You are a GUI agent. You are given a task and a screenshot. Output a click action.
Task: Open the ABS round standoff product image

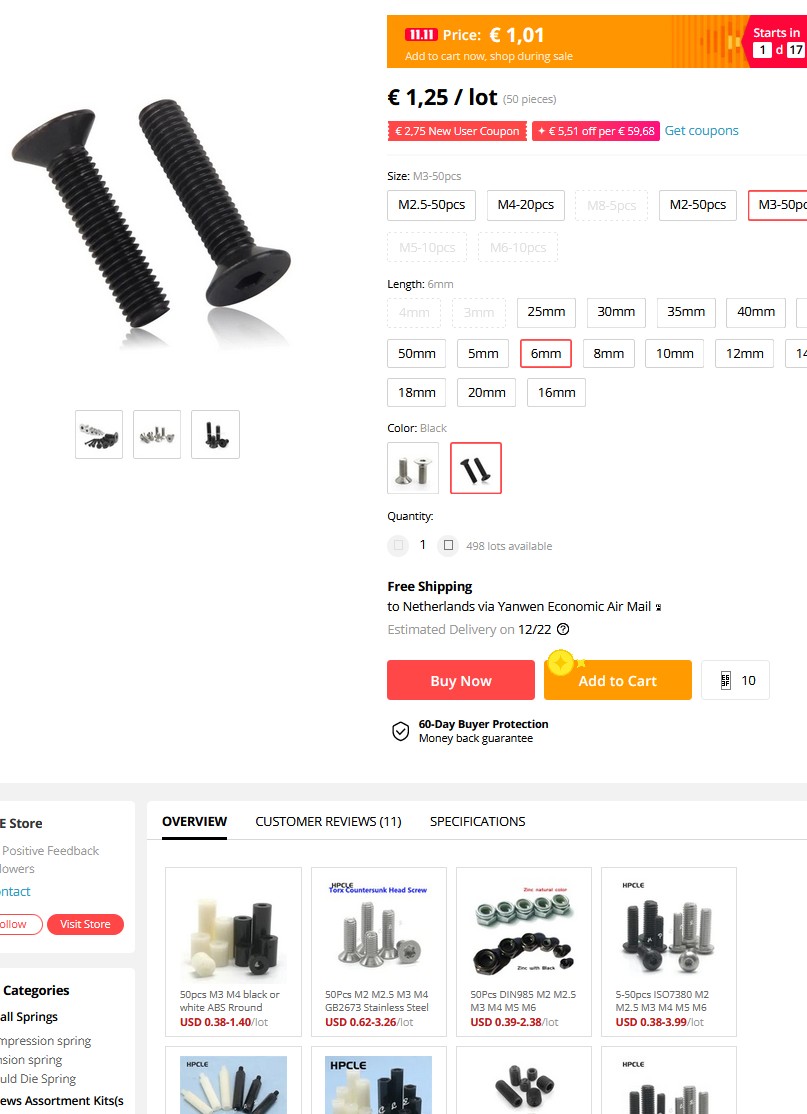pyautogui.click(x=234, y=930)
